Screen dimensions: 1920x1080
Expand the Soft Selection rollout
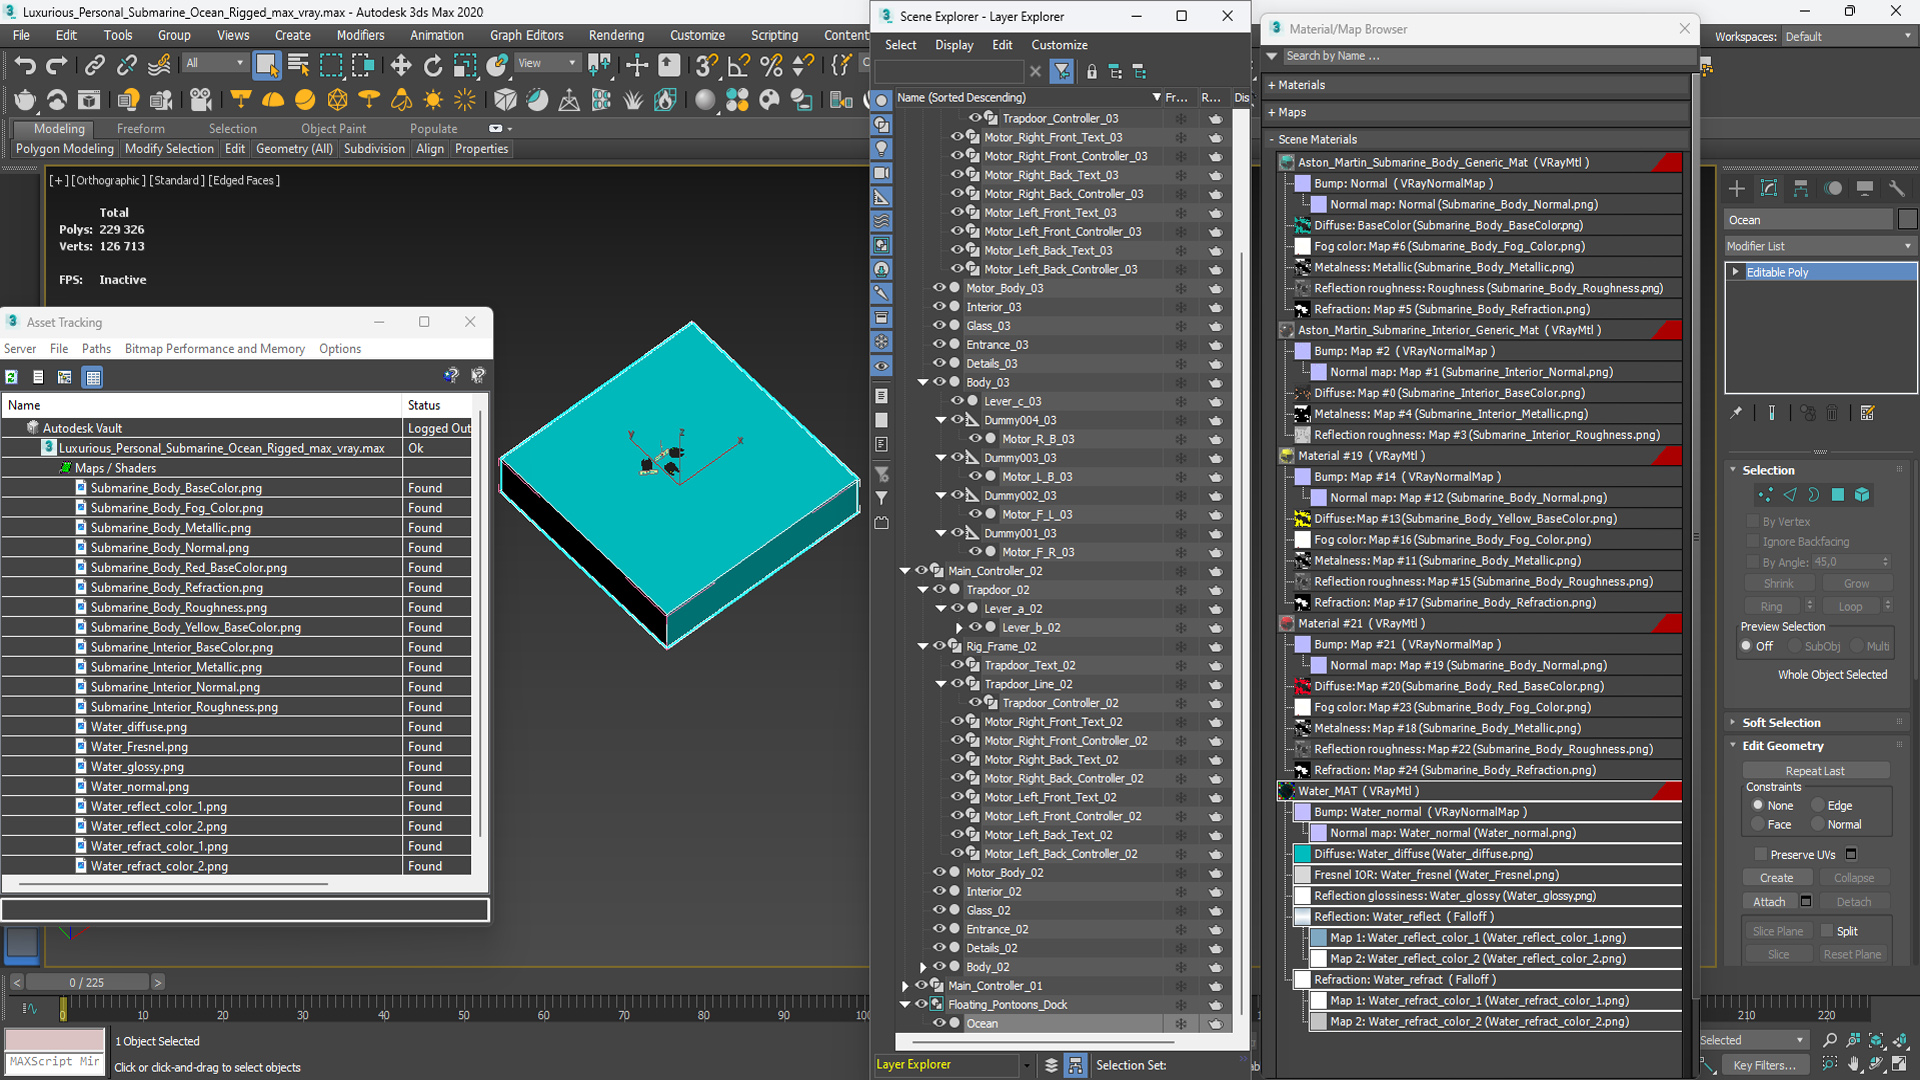1781,722
